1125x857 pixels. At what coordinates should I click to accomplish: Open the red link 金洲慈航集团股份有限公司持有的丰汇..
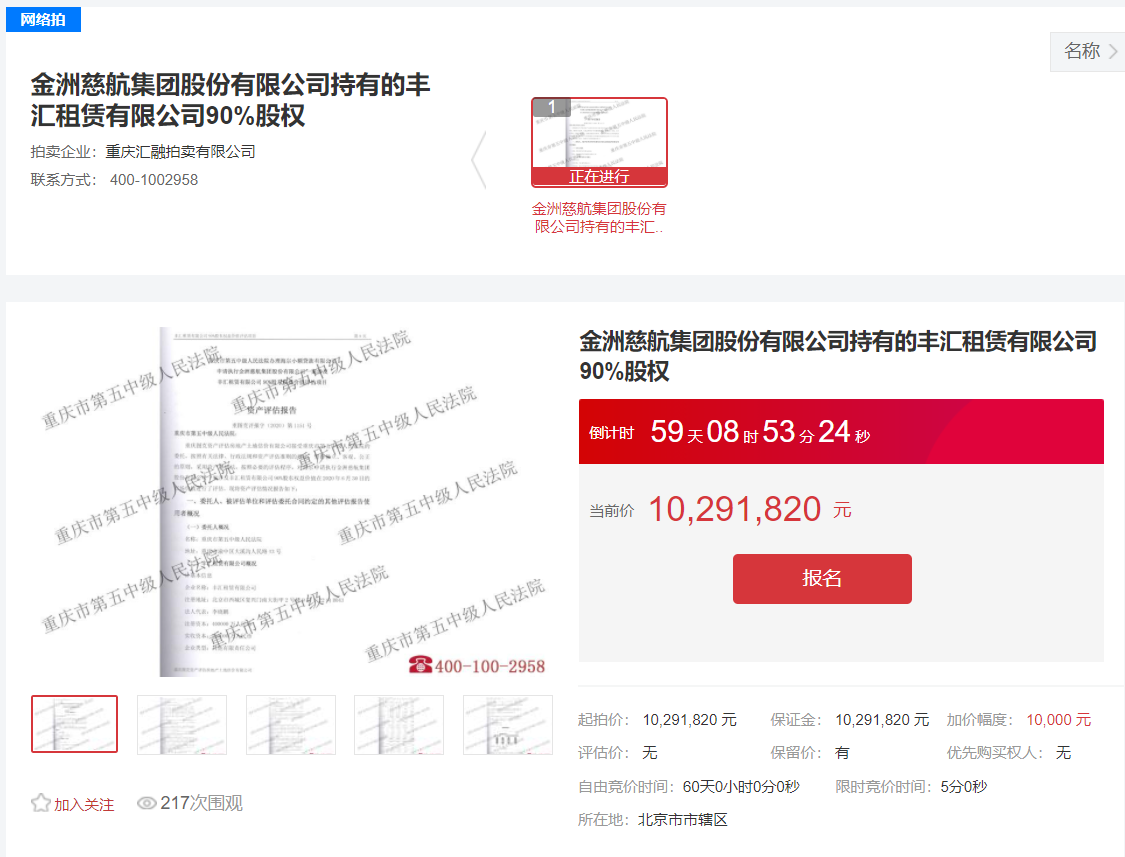(x=599, y=217)
